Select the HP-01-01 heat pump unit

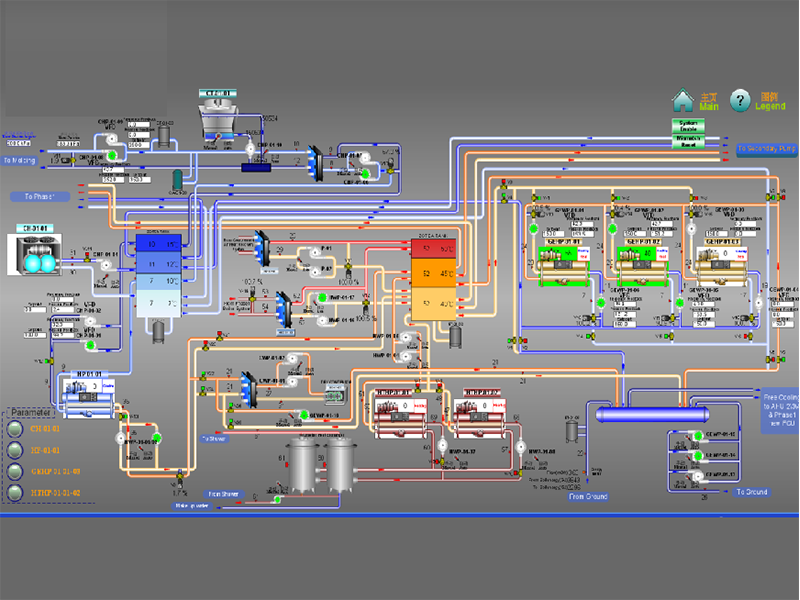point(88,398)
